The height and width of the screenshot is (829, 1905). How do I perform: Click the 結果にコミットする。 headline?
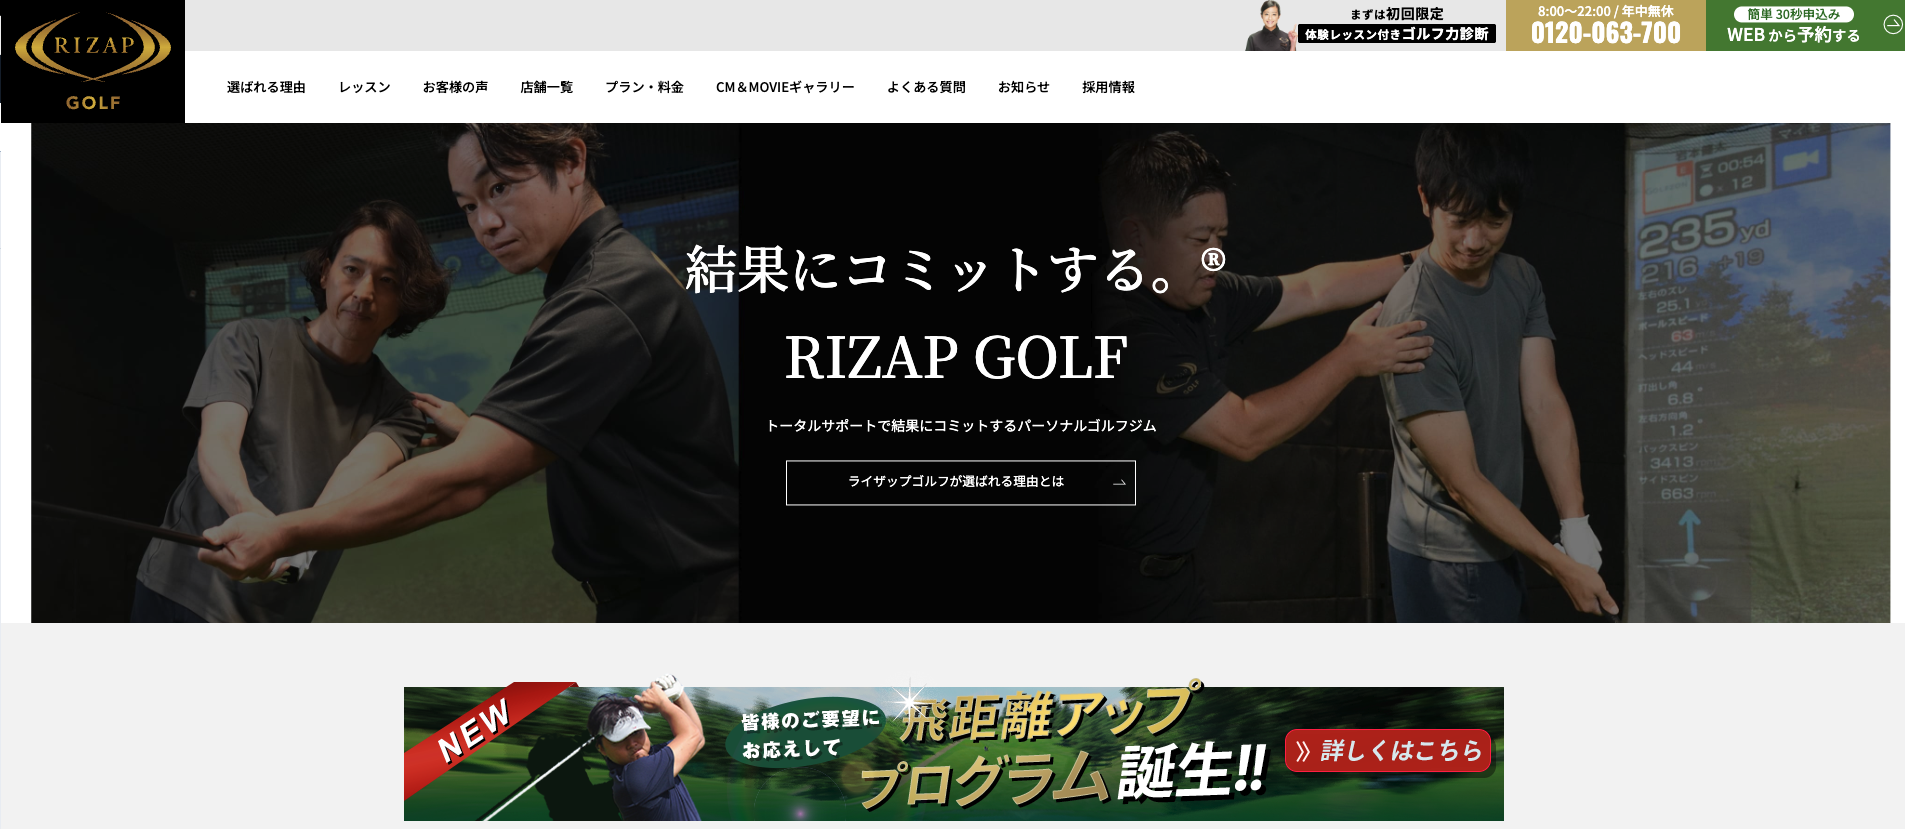coord(955,269)
